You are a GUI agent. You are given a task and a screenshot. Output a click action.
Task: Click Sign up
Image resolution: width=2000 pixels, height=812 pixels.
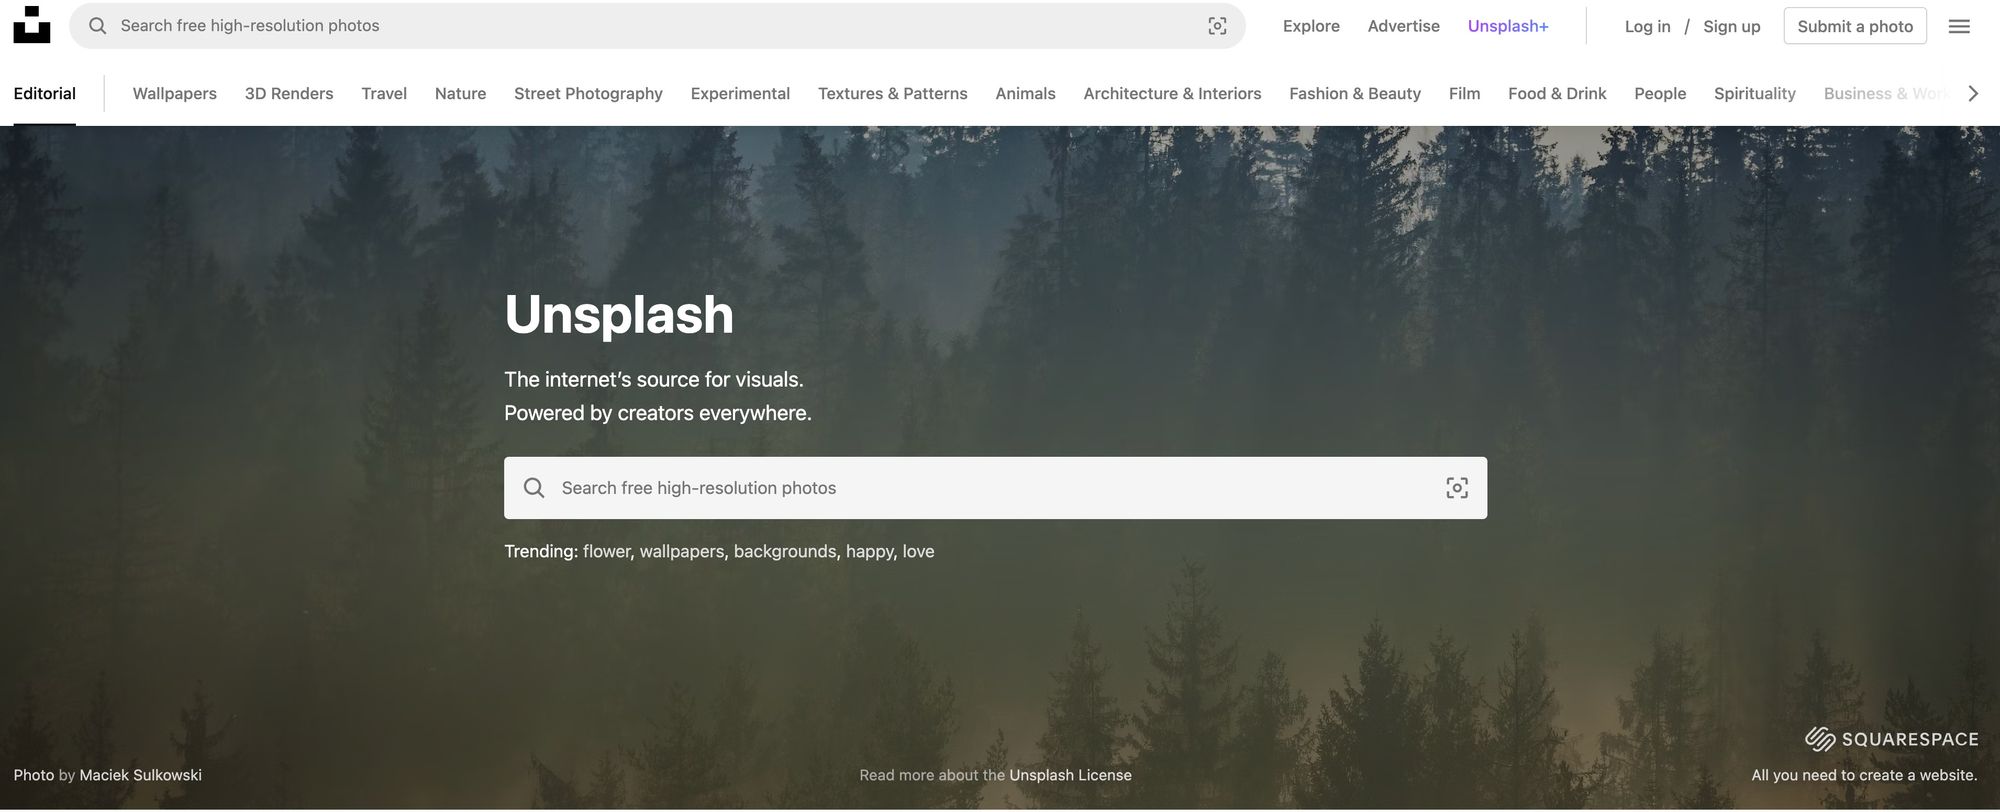pyautogui.click(x=1731, y=26)
